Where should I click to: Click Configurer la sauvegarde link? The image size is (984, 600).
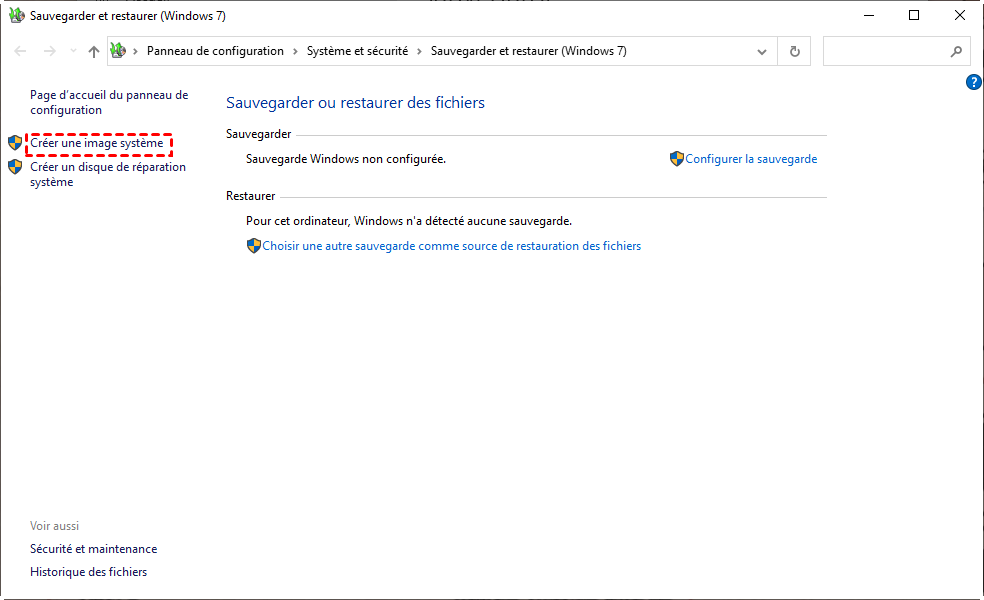(x=751, y=159)
